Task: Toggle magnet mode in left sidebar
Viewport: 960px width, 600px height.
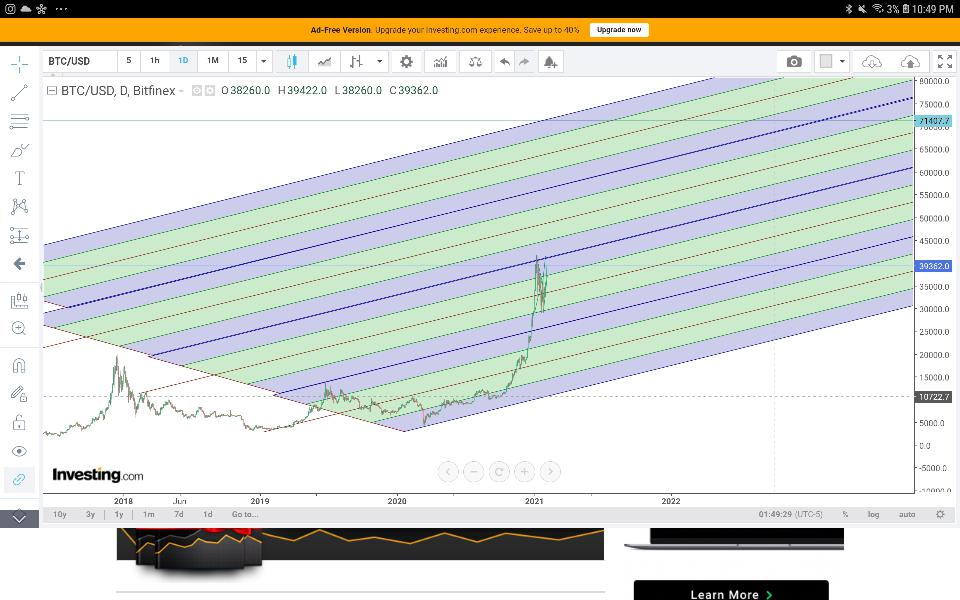Action: pyautogui.click(x=19, y=366)
